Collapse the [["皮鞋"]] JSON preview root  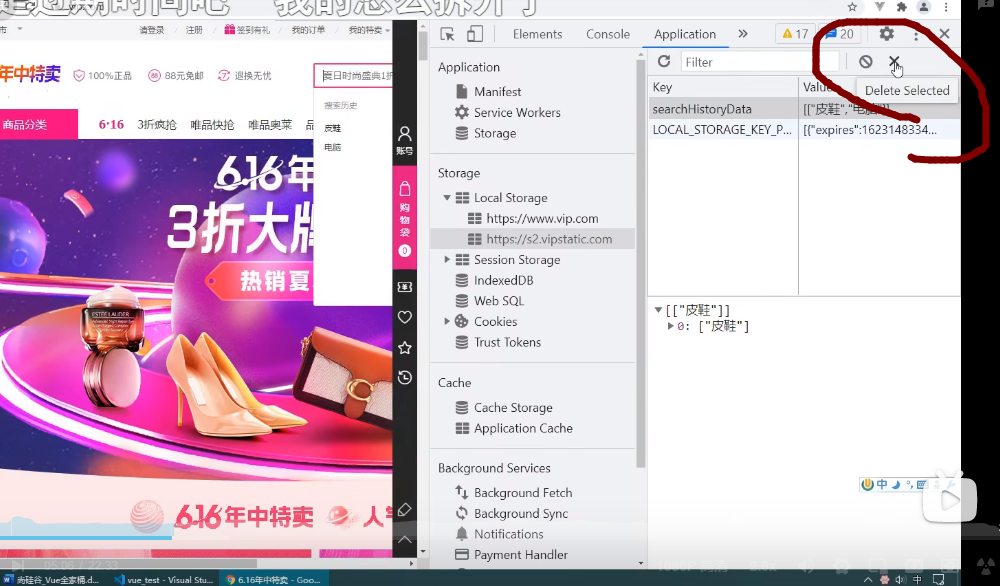coord(658,310)
